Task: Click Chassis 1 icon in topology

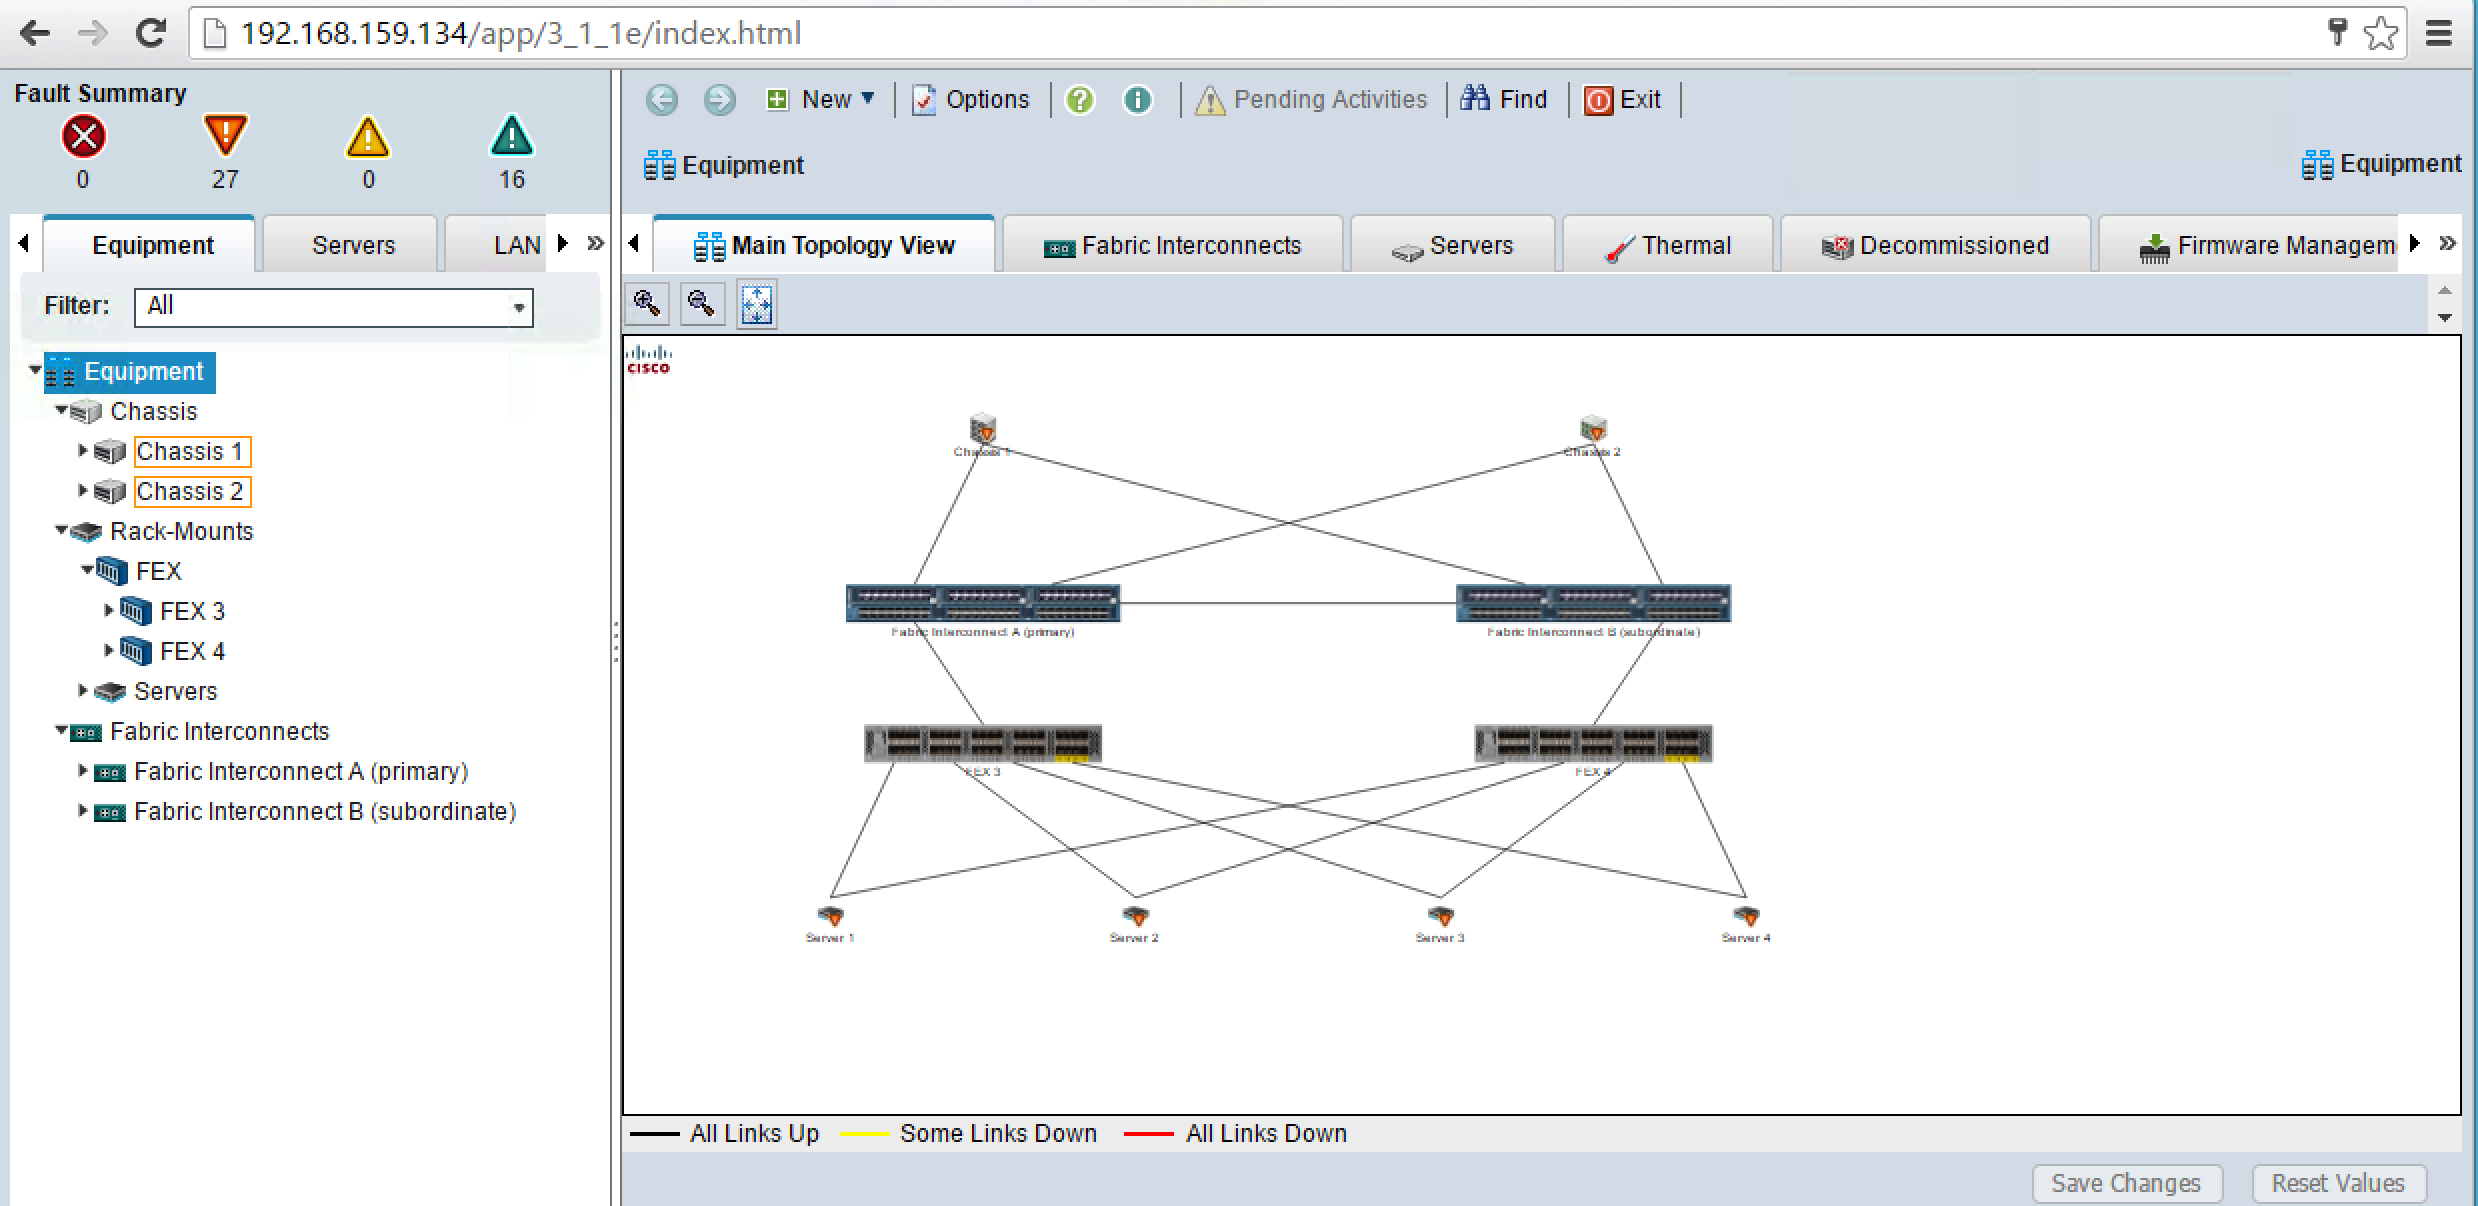Action: click(983, 429)
